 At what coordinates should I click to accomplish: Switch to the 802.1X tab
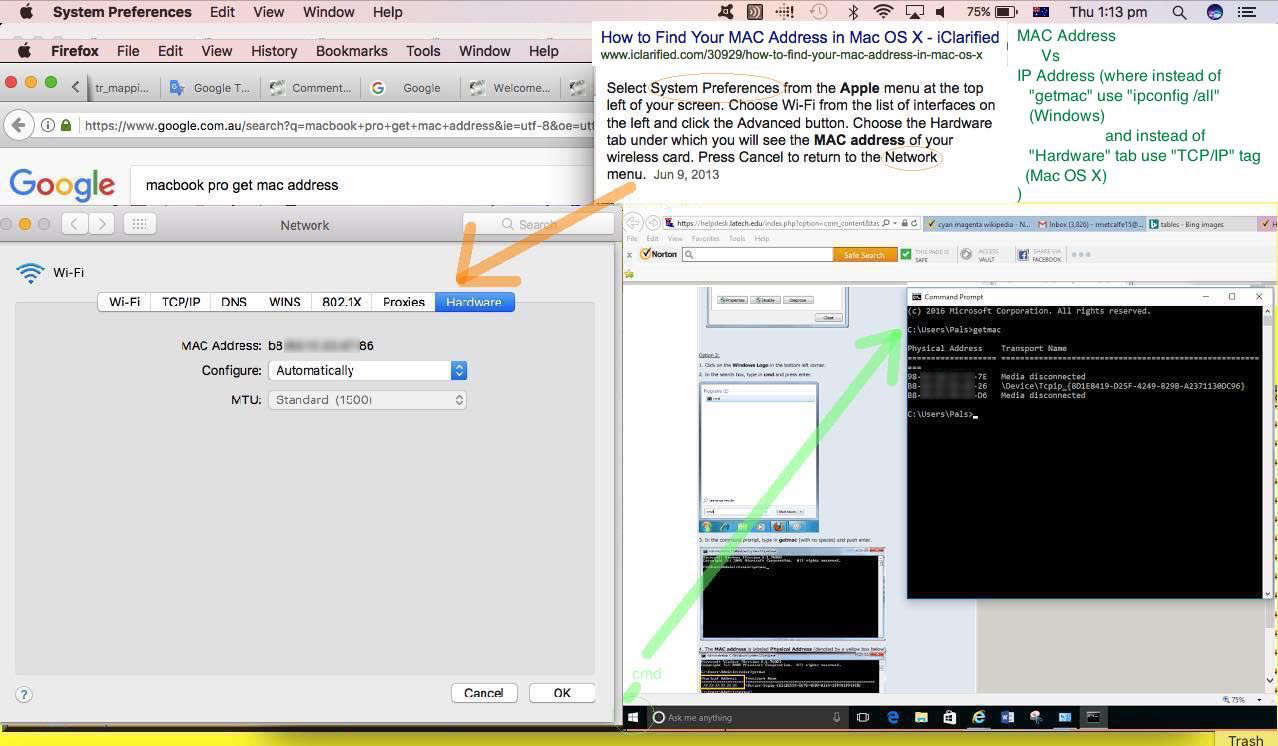click(x=342, y=302)
